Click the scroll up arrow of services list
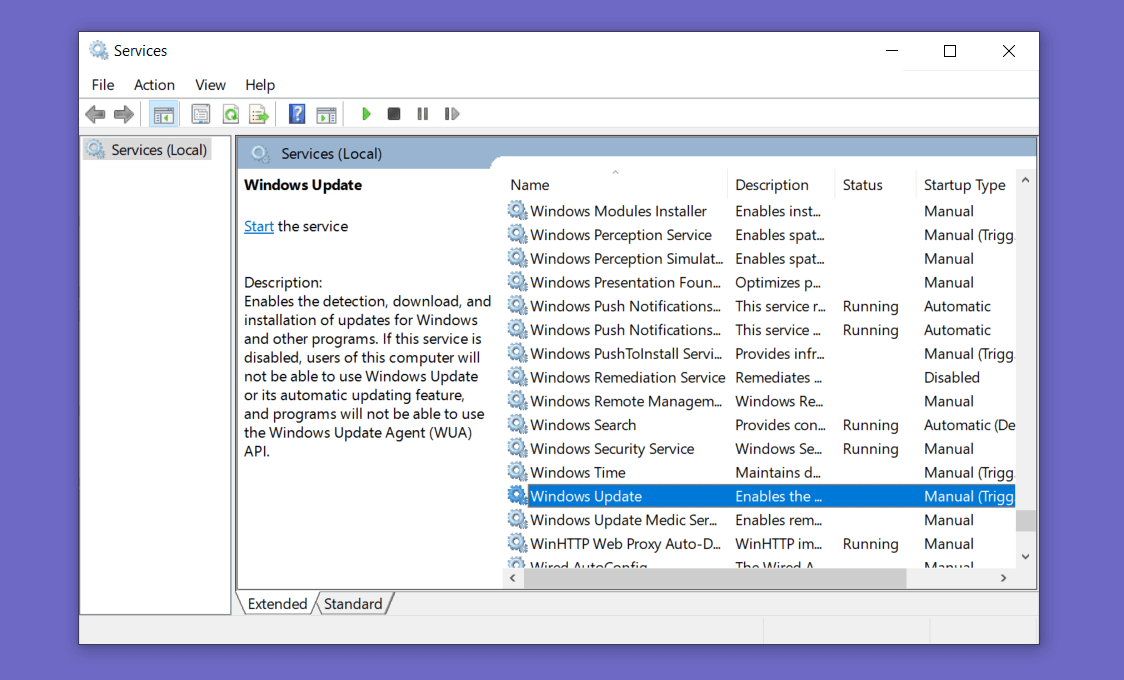The height and width of the screenshot is (680, 1124). [x=1025, y=181]
